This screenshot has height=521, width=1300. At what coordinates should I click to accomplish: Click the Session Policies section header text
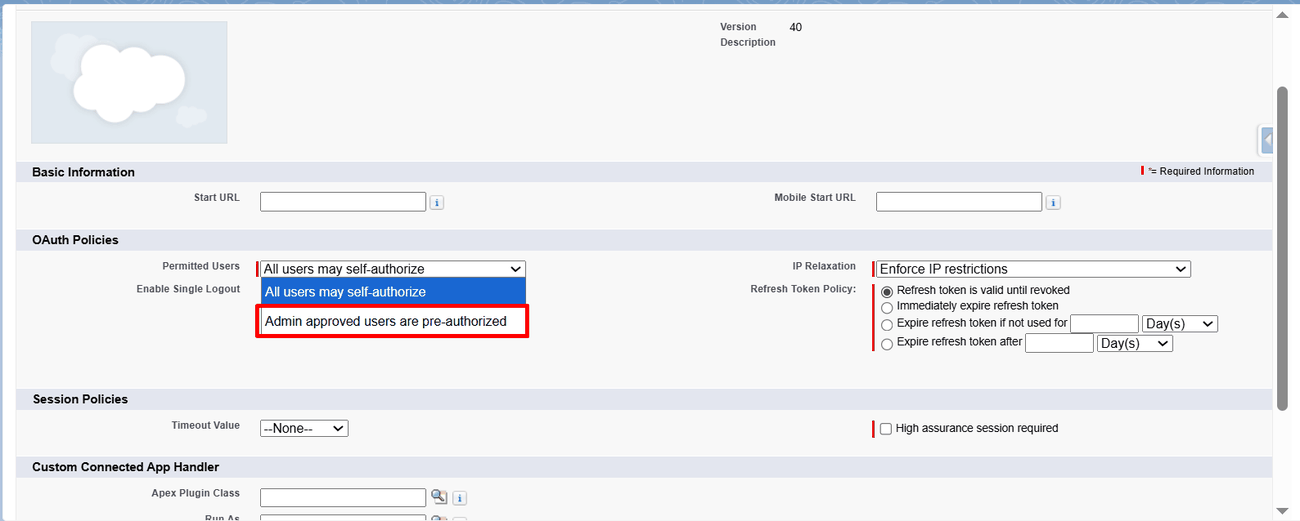click(x=80, y=399)
